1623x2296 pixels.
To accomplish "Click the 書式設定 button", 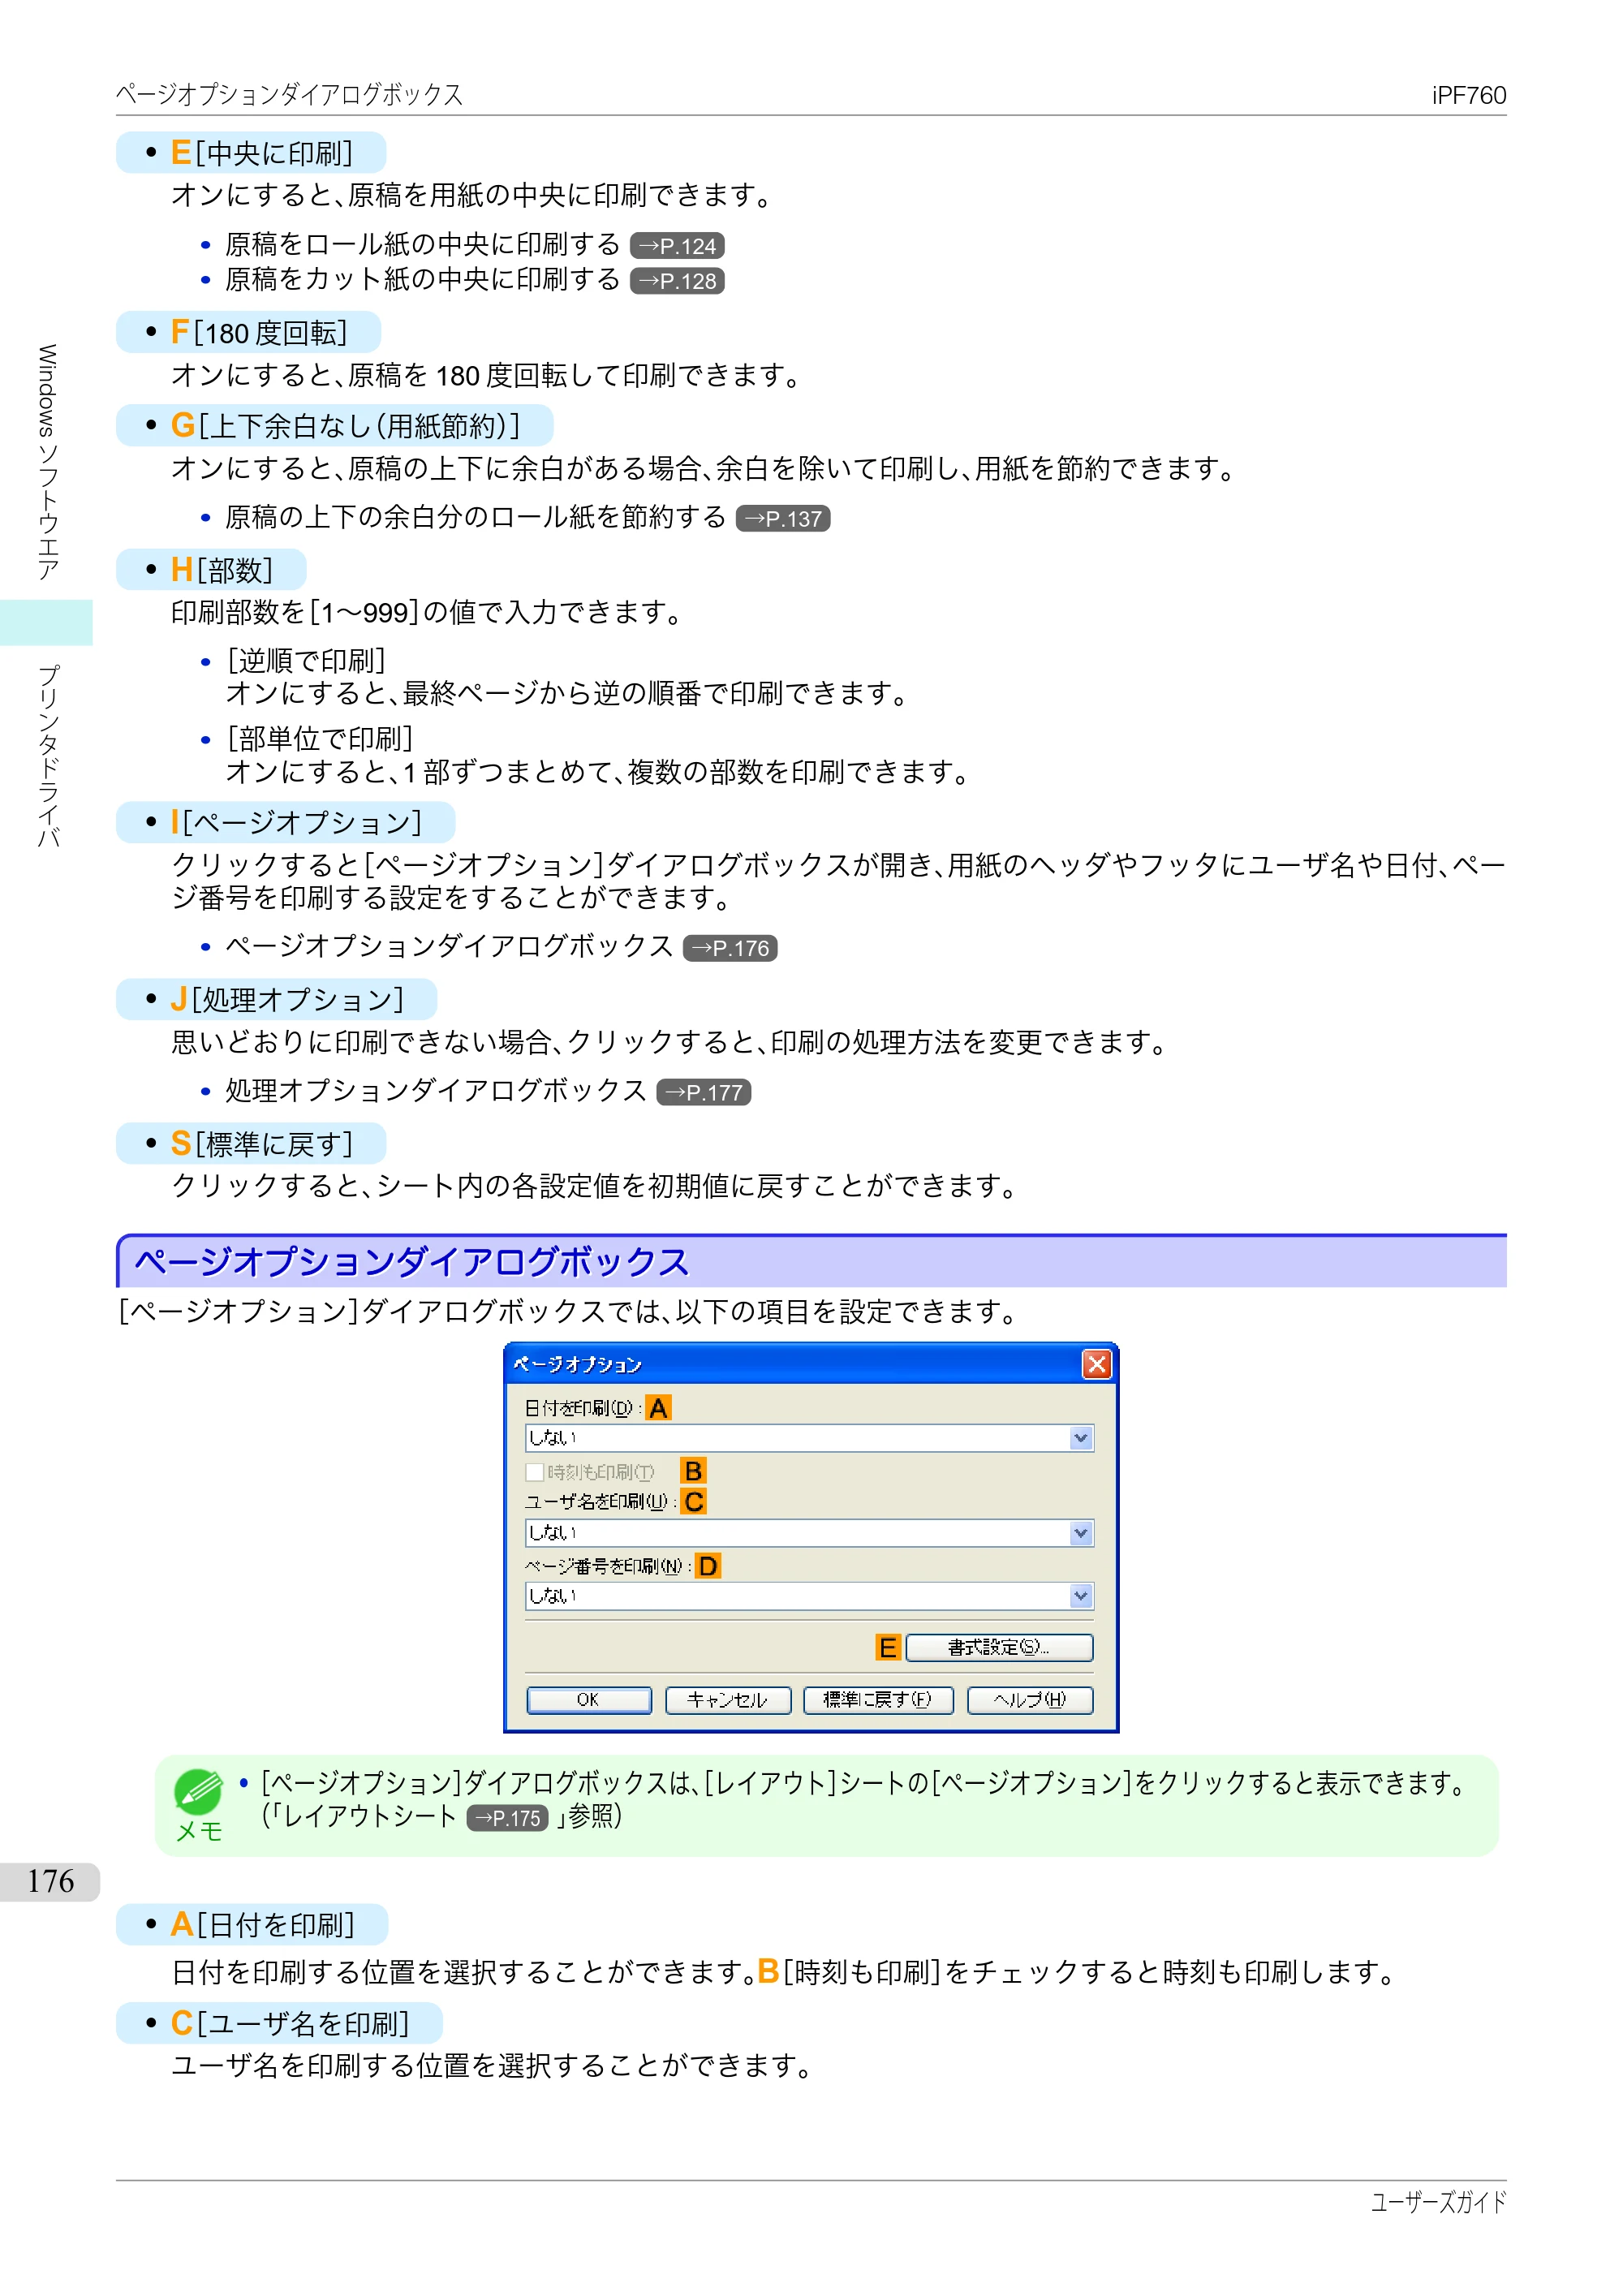I will (999, 1647).
